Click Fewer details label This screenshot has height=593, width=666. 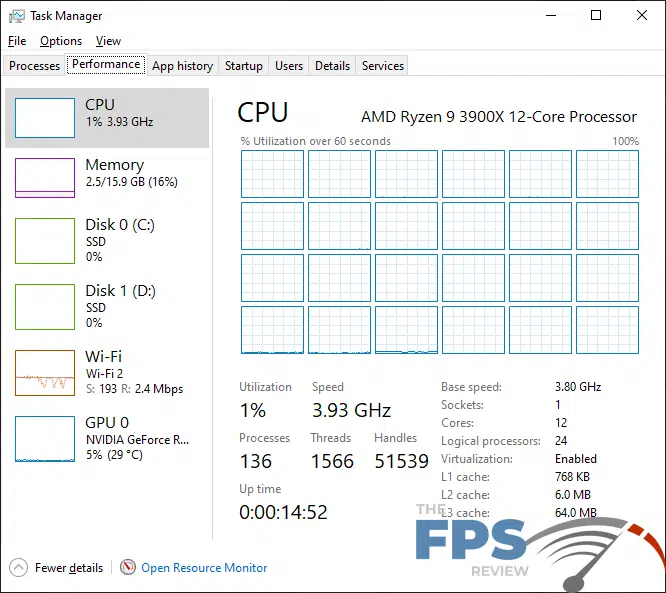69,568
